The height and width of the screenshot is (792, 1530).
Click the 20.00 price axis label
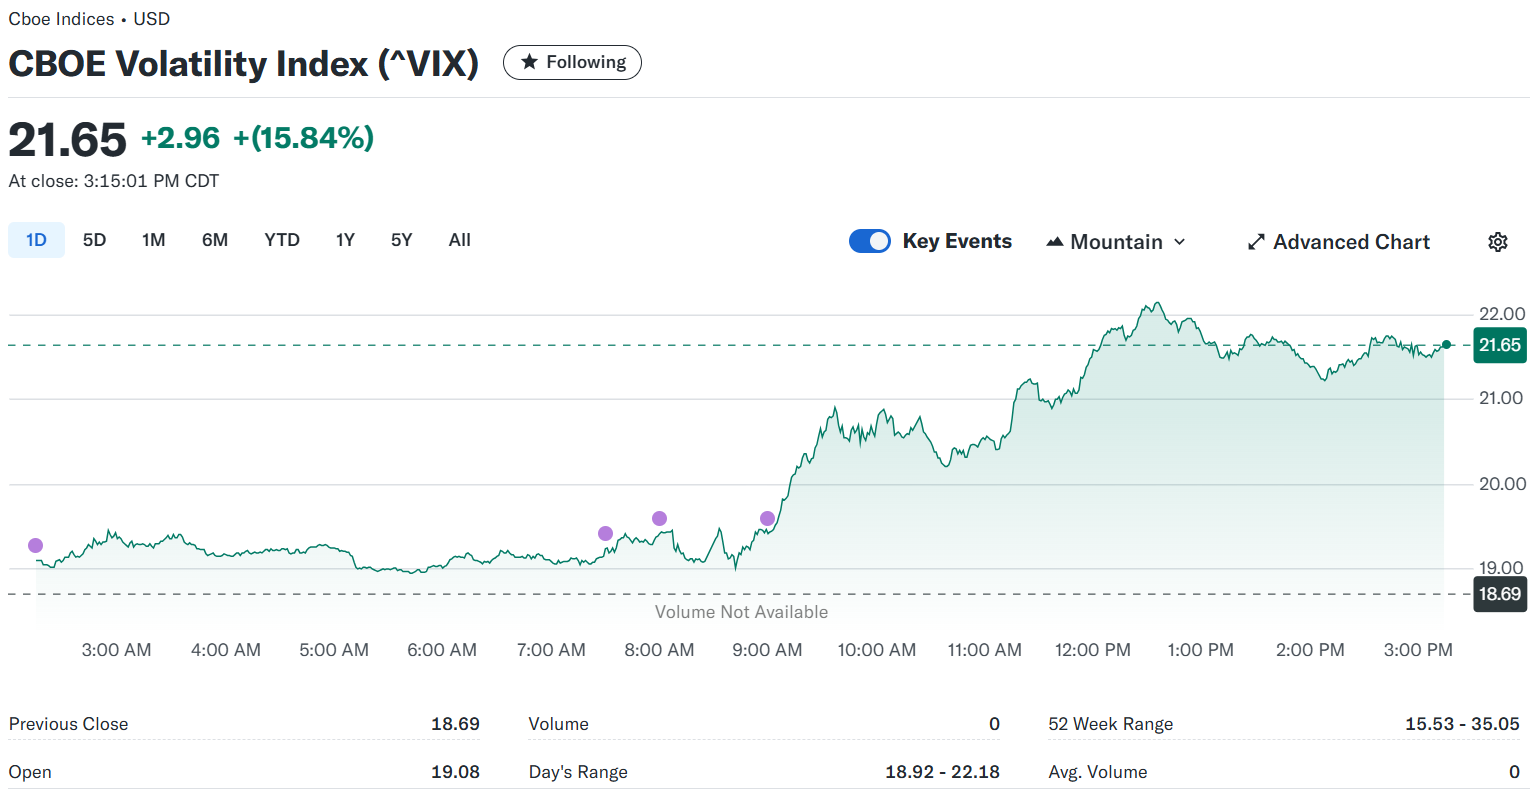(x=1502, y=484)
